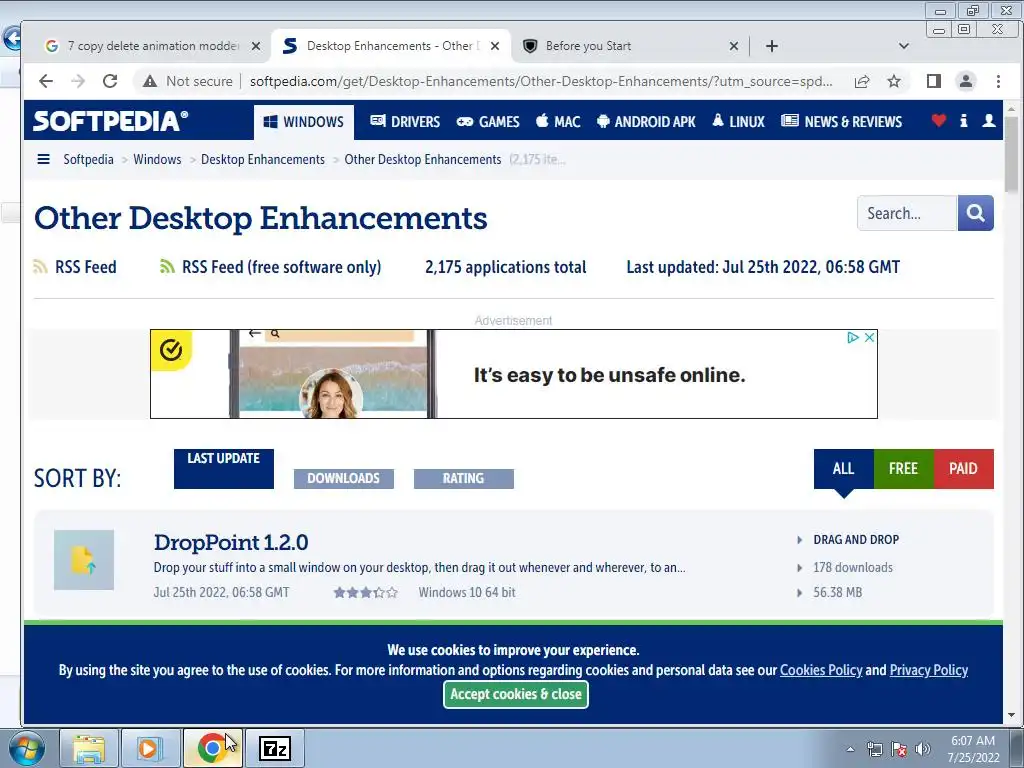The width and height of the screenshot is (1024, 768).
Task: Open the DropPoint 1.2.0 title
Action: (x=231, y=542)
